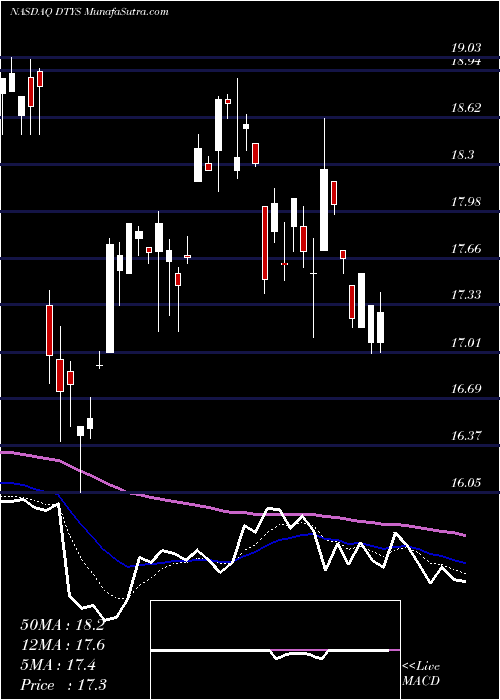Select the 16.69 price axis label
Viewport: 500px width, 700px height.
(467, 388)
